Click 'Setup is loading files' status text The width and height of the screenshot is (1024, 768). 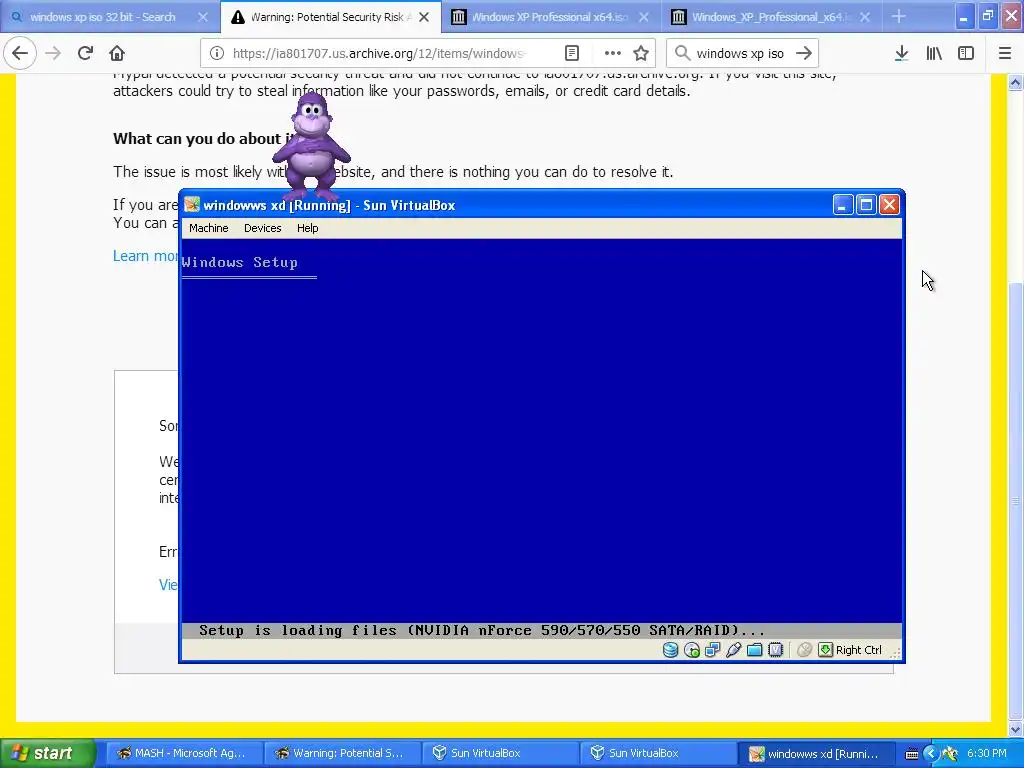tap(482, 631)
